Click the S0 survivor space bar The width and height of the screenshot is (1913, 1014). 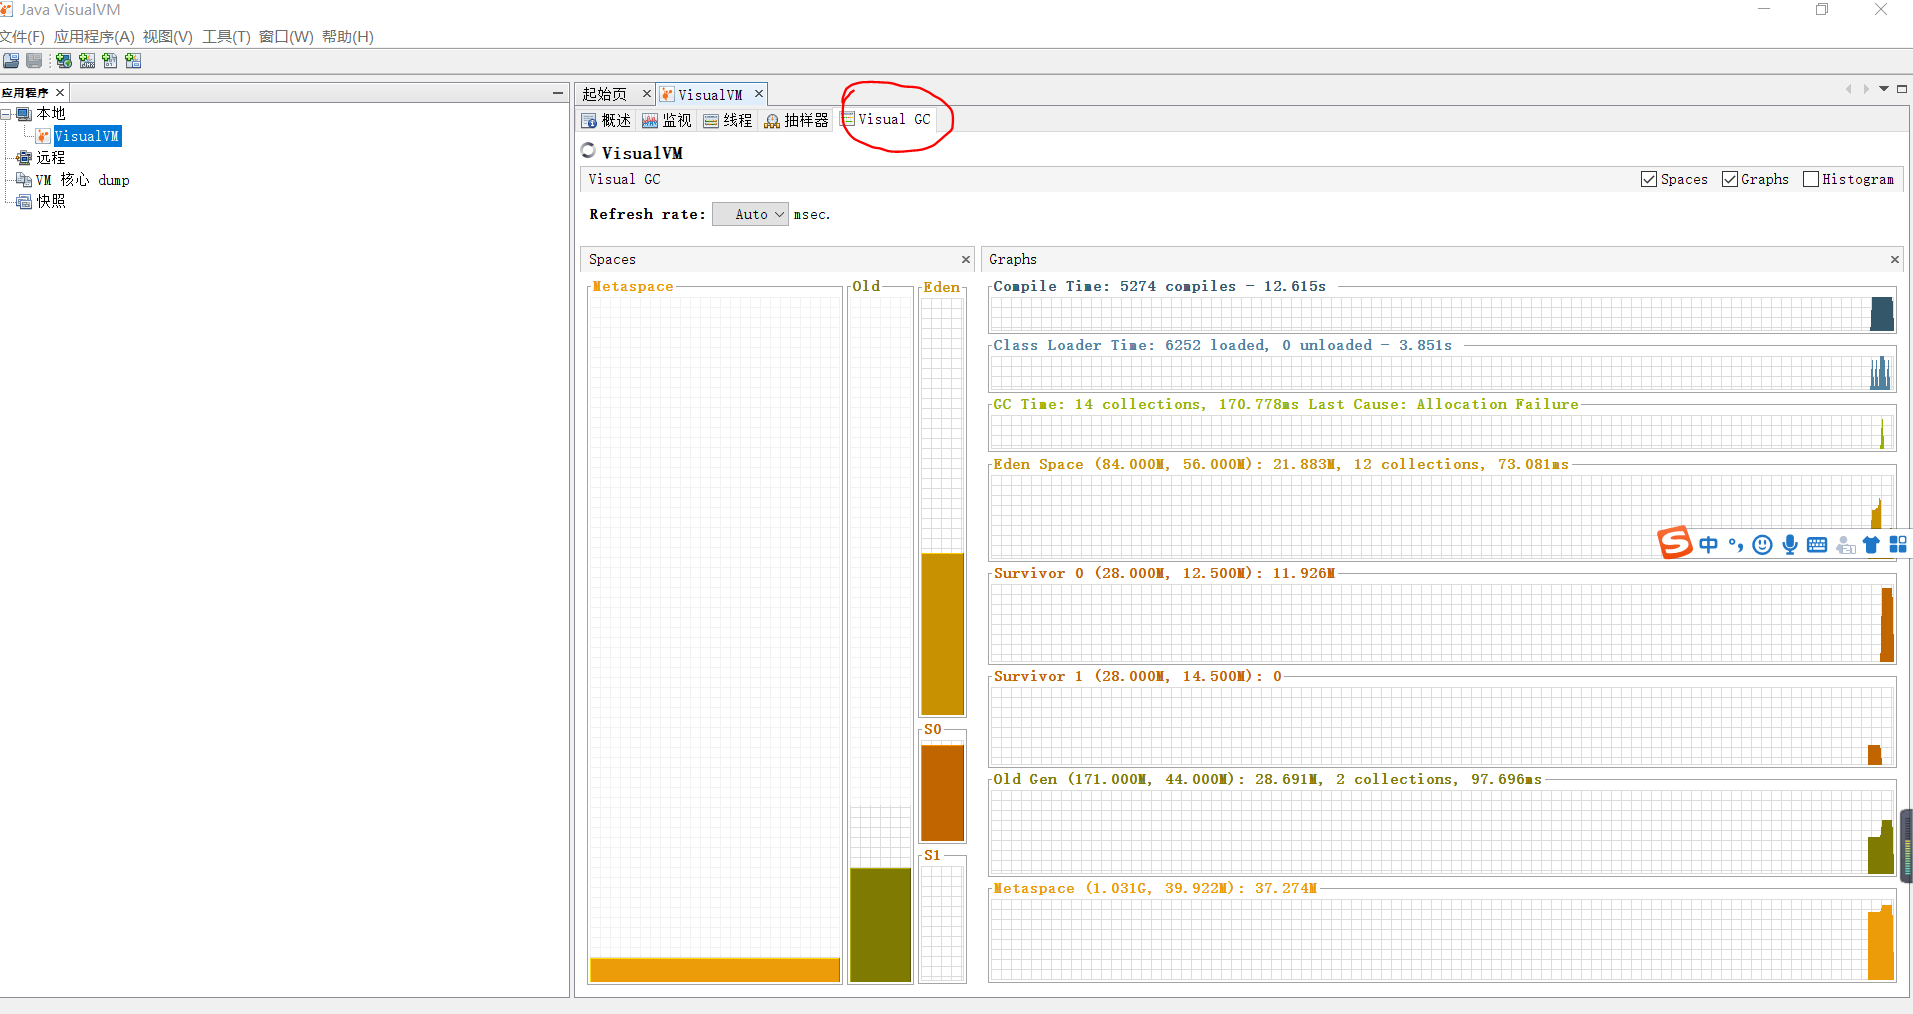[942, 793]
